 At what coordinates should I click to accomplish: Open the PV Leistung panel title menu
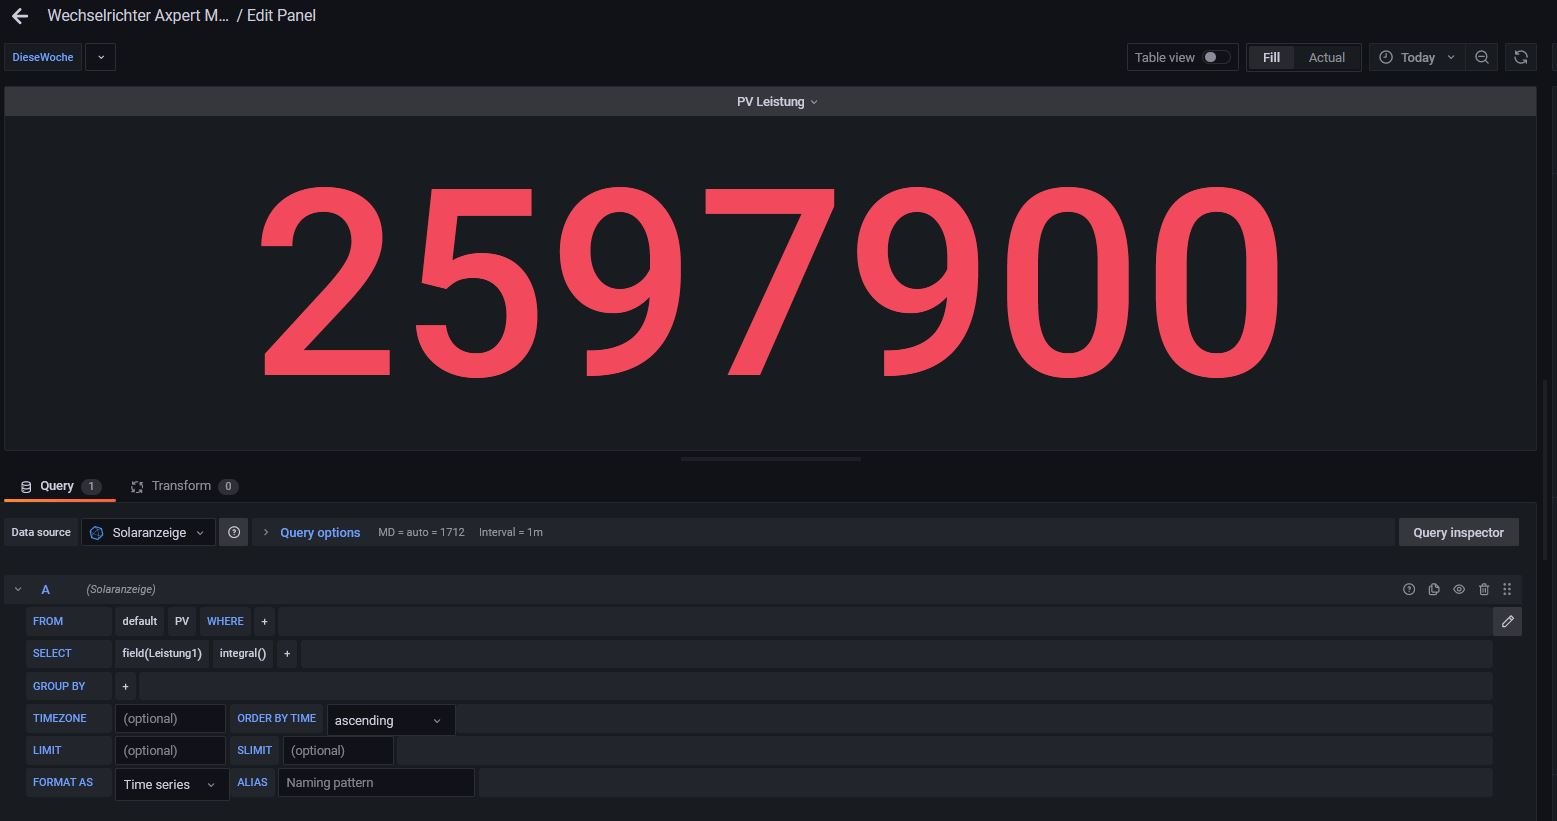tap(776, 101)
